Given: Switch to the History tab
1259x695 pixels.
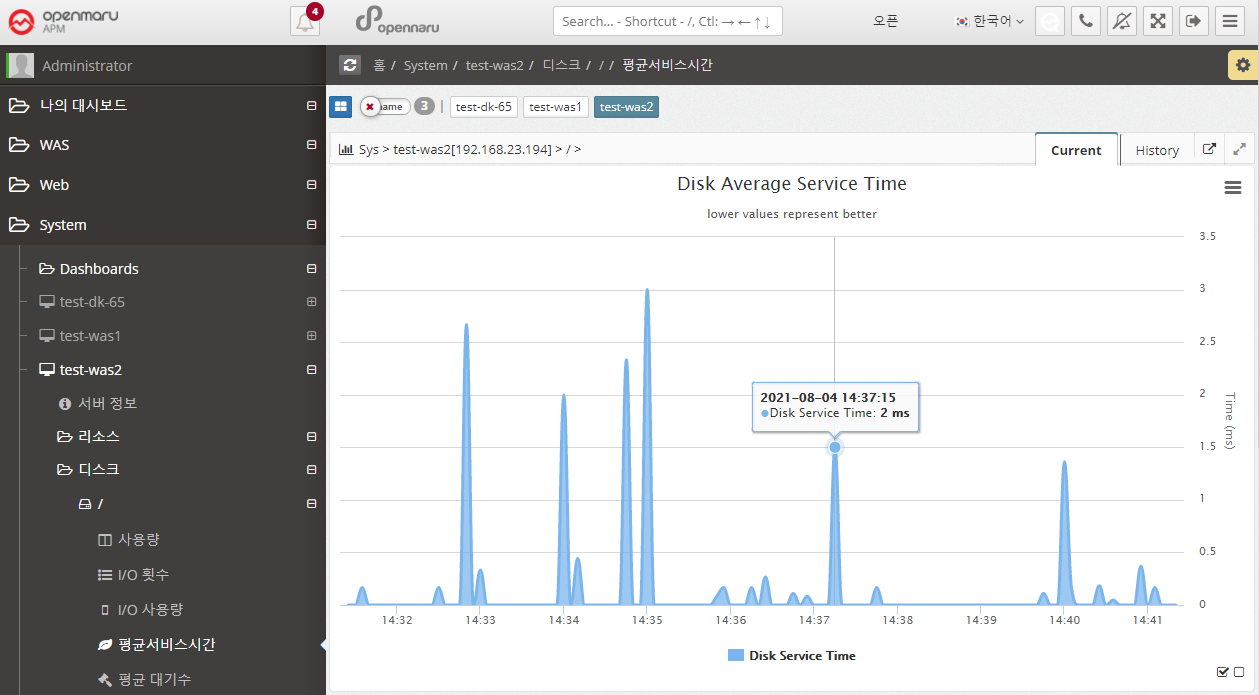Looking at the screenshot, I should point(1157,150).
